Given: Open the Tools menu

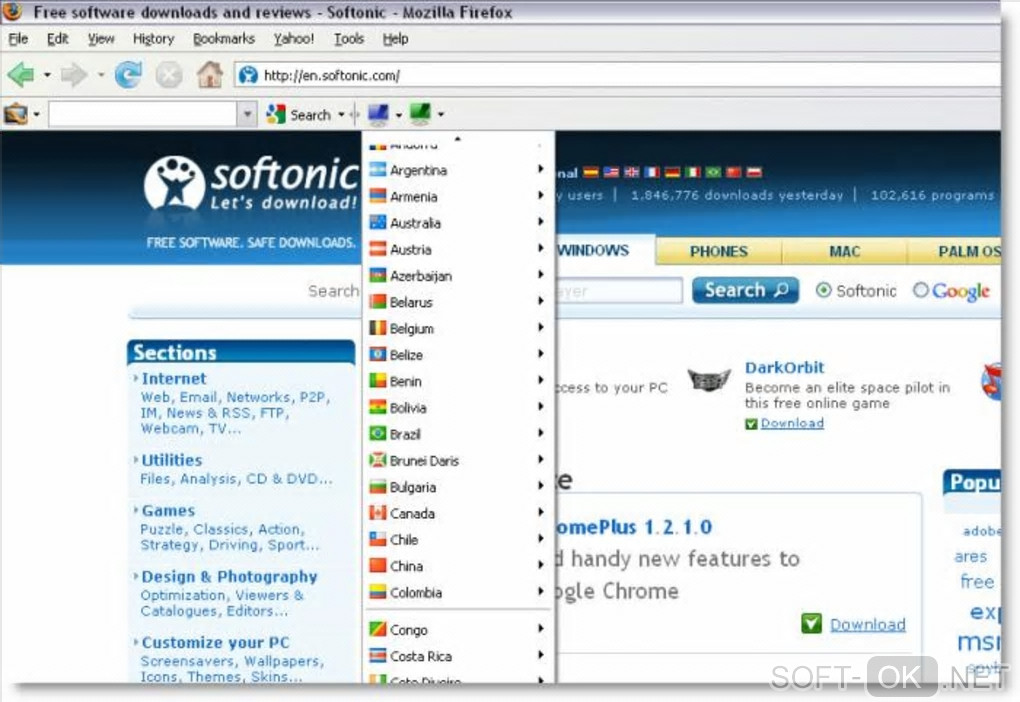Looking at the screenshot, I should pos(349,38).
